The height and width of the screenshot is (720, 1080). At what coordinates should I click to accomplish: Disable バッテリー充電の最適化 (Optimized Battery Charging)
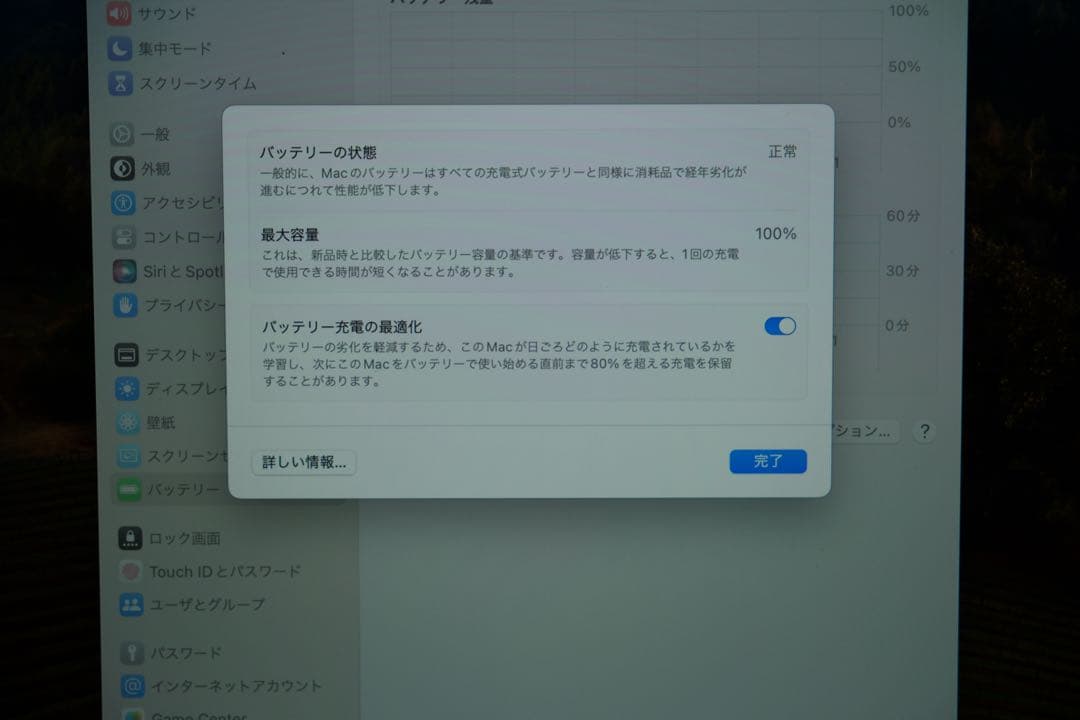point(779,325)
